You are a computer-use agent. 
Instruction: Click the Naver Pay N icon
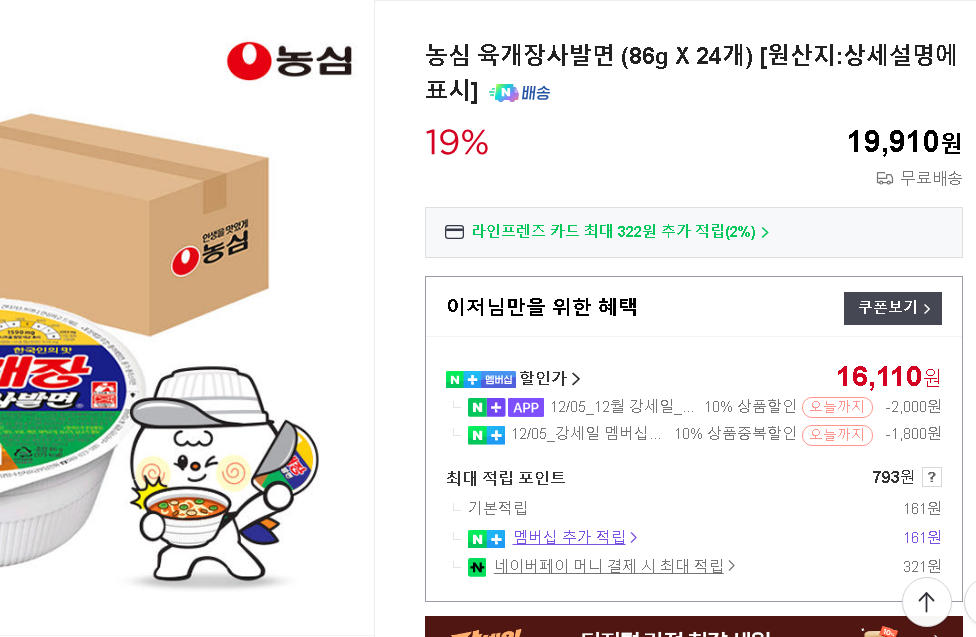pos(477,567)
